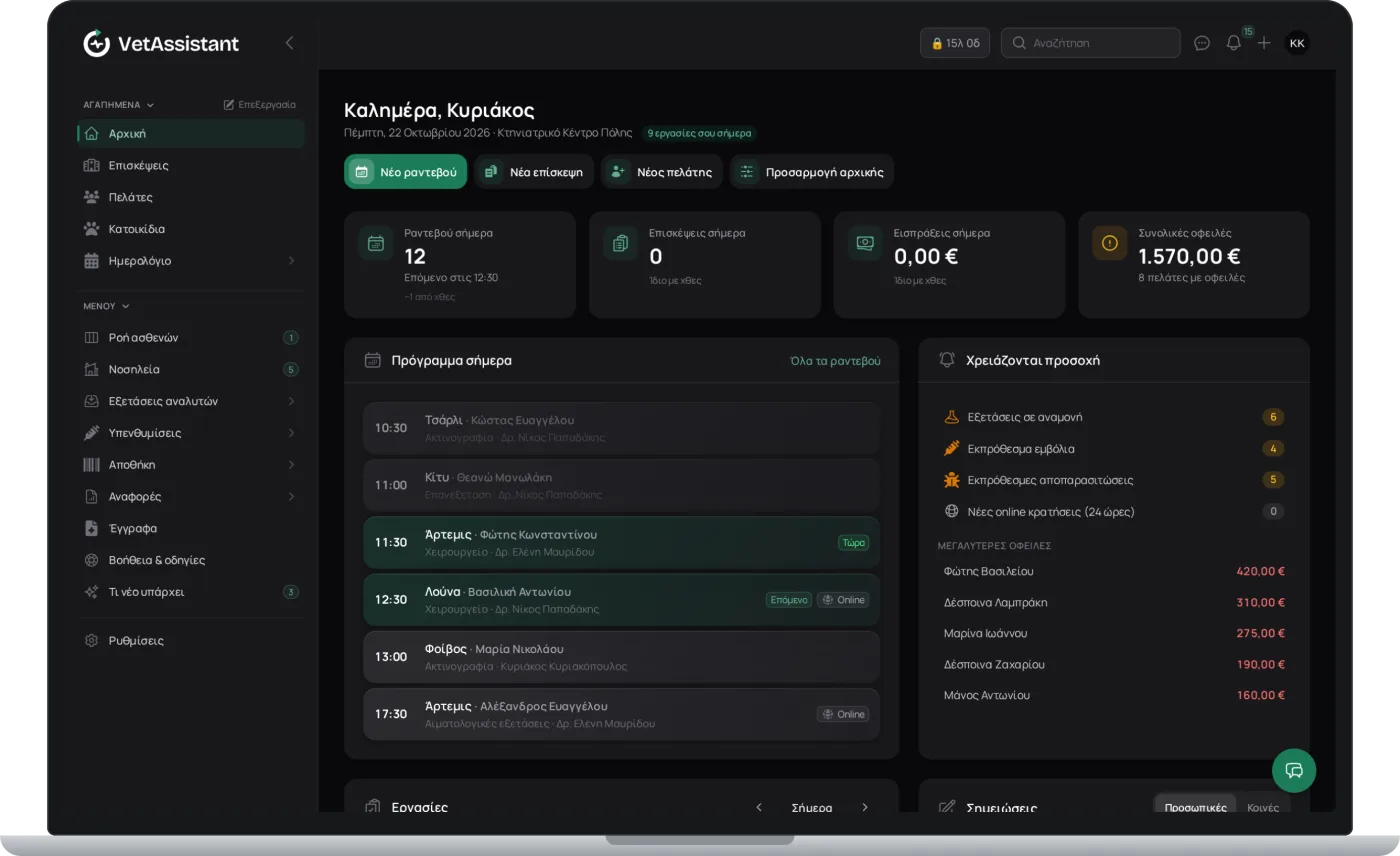Open the notifications bell icon
Viewport: 1400px width, 856px height.
(x=1233, y=43)
